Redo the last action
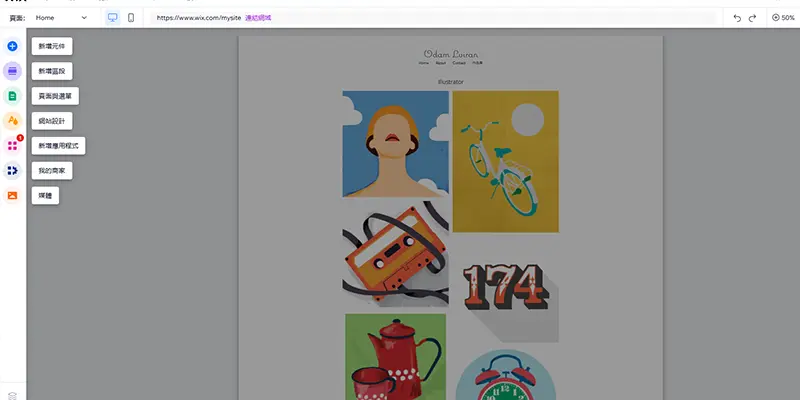This screenshot has height=400, width=800. (x=752, y=18)
